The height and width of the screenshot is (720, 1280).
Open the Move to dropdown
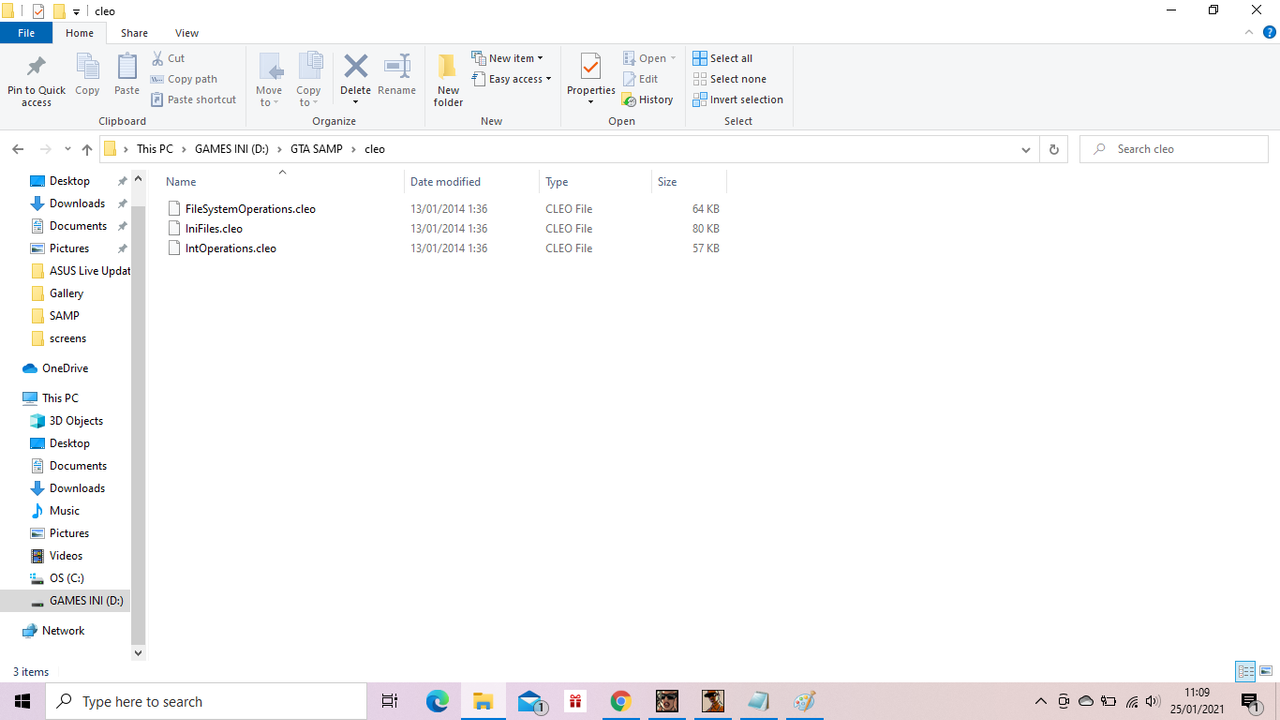(269, 80)
